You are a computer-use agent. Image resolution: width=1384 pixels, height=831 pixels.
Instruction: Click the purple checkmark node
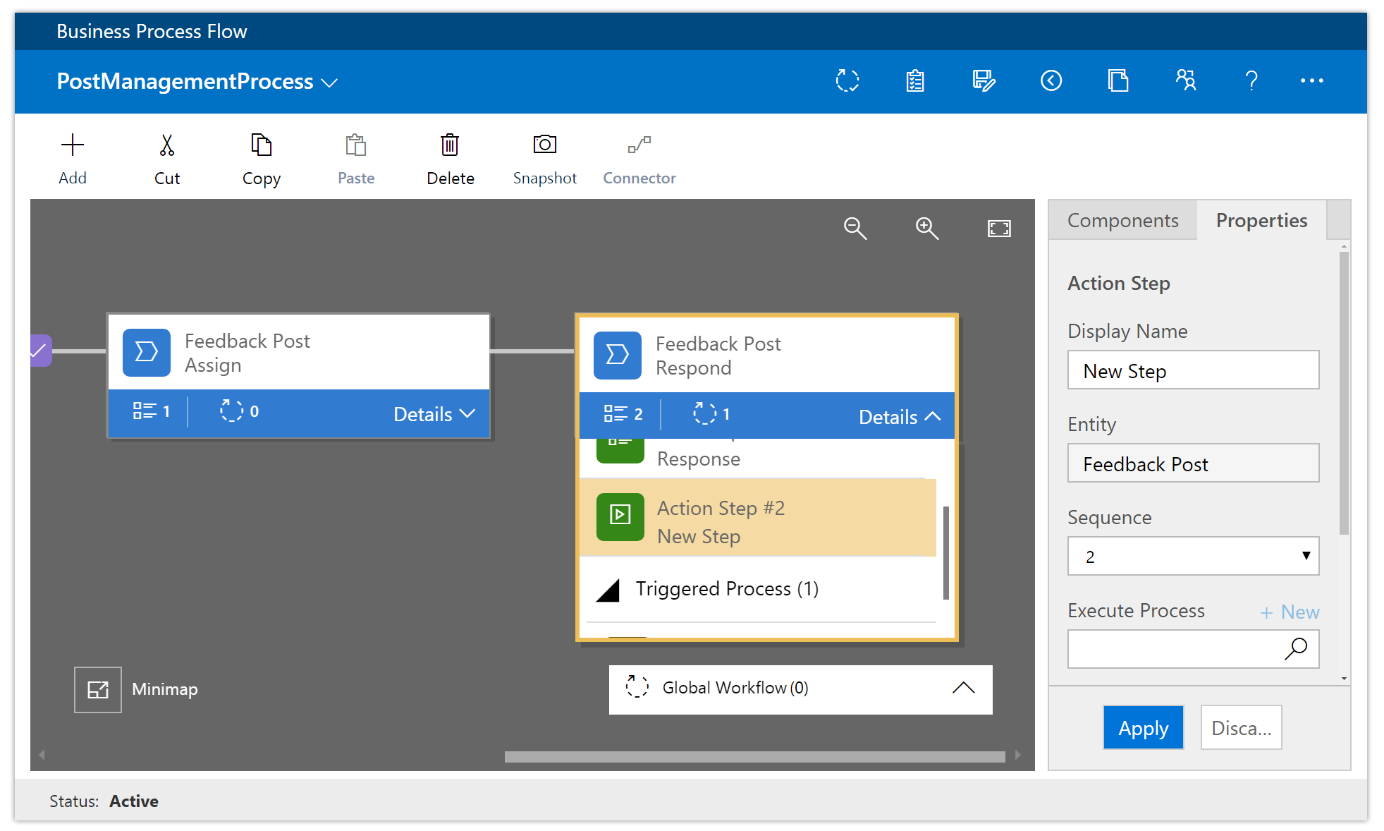click(40, 351)
